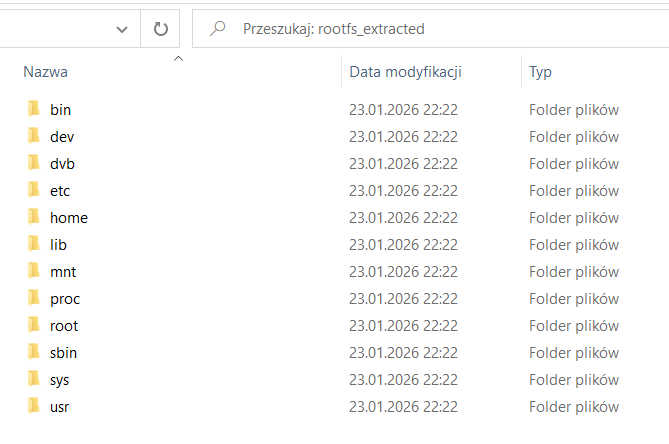The width and height of the screenshot is (669, 444).
Task: Toggle sort direction arrow above Nazwa
Action: click(x=178, y=59)
